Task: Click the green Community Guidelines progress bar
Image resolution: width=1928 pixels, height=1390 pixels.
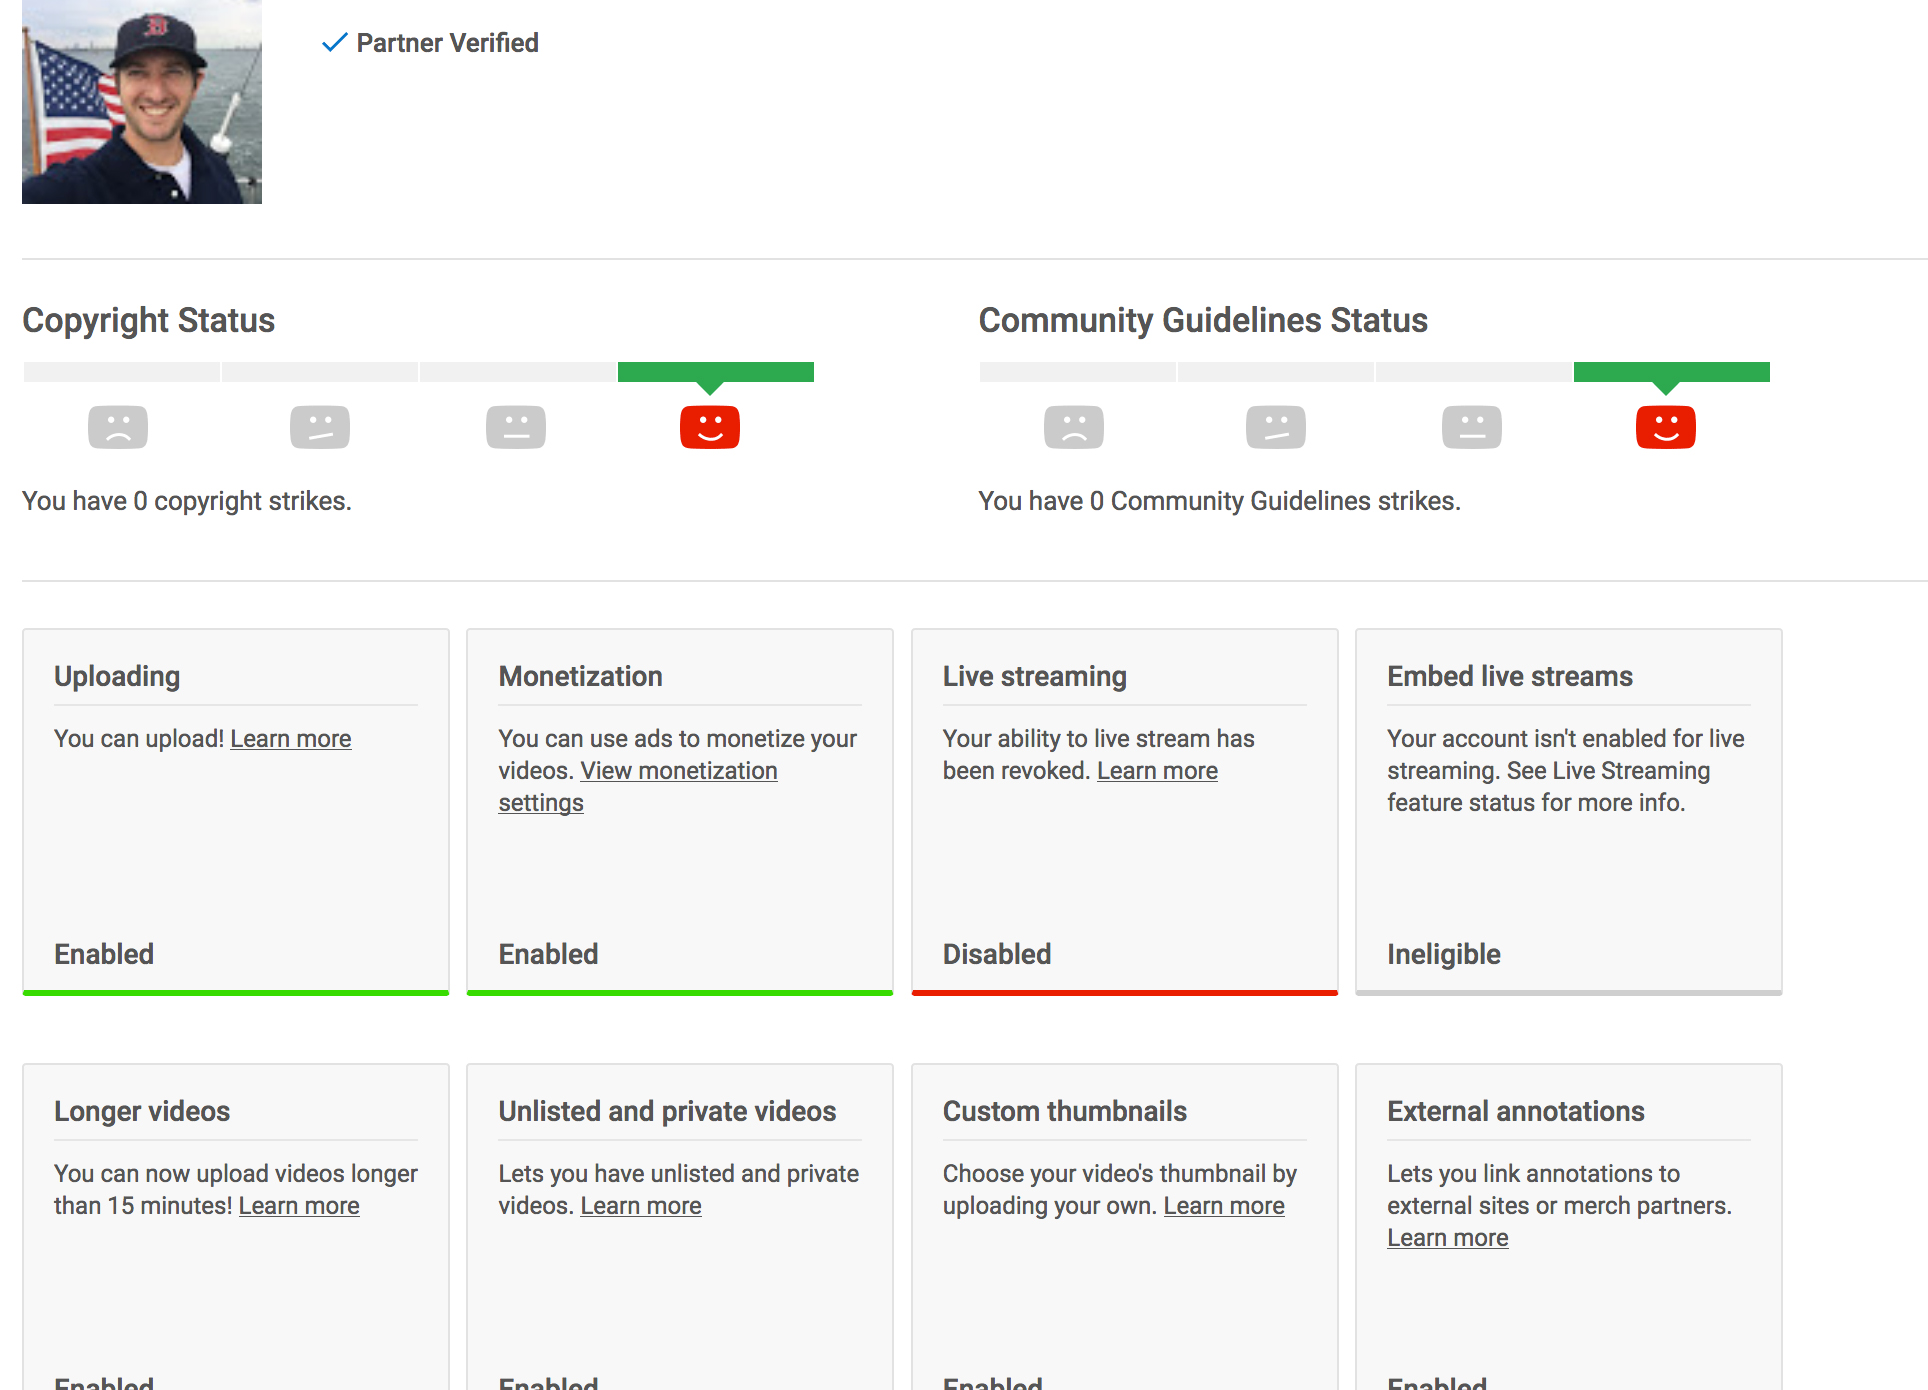Action: pyautogui.click(x=1672, y=372)
